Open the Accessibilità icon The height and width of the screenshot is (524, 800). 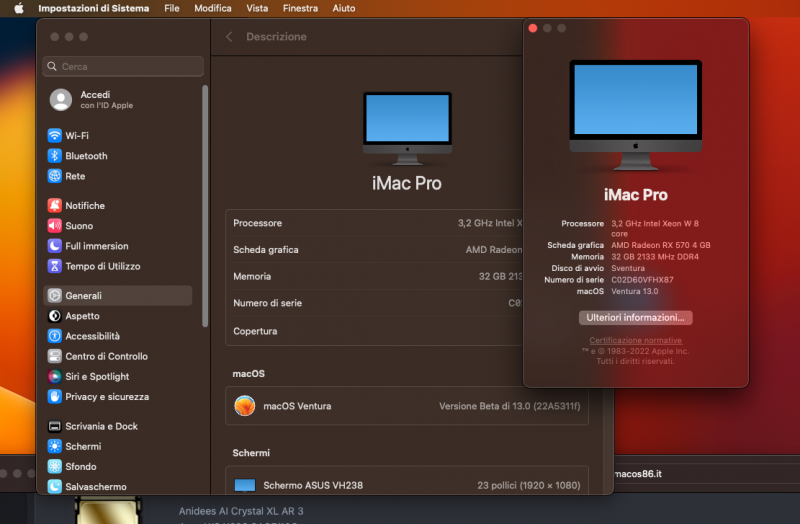(x=55, y=336)
